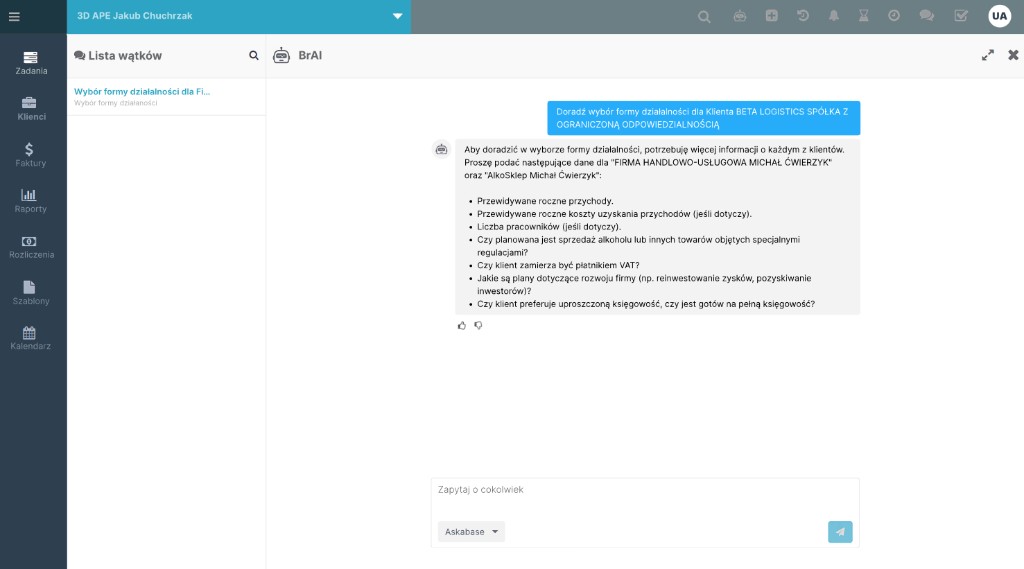Give thumbs down to the BrAI response
The image size is (1024, 569).
pyautogui.click(x=479, y=325)
